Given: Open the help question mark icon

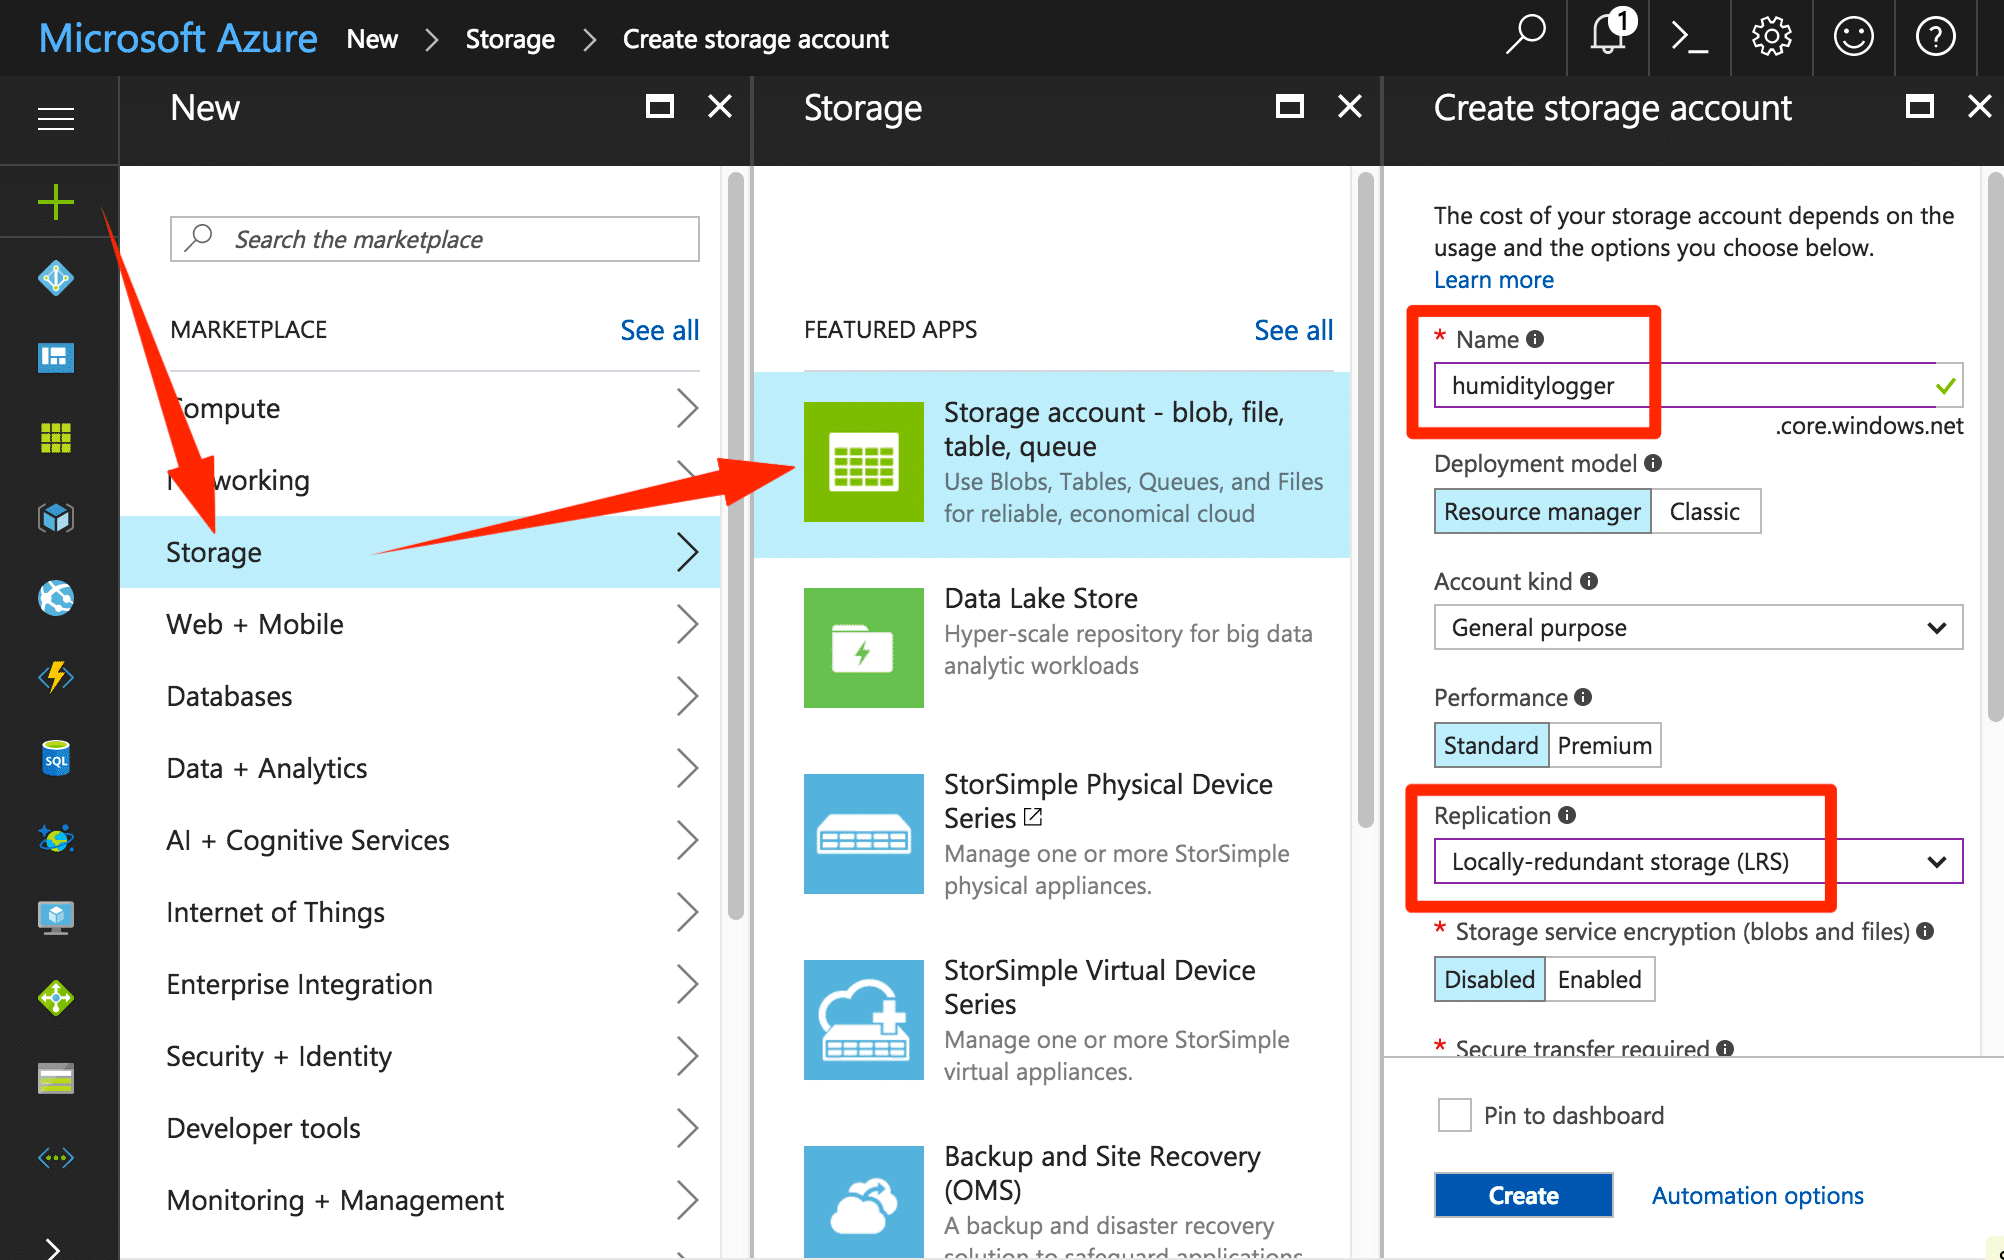Looking at the screenshot, I should [1935, 37].
